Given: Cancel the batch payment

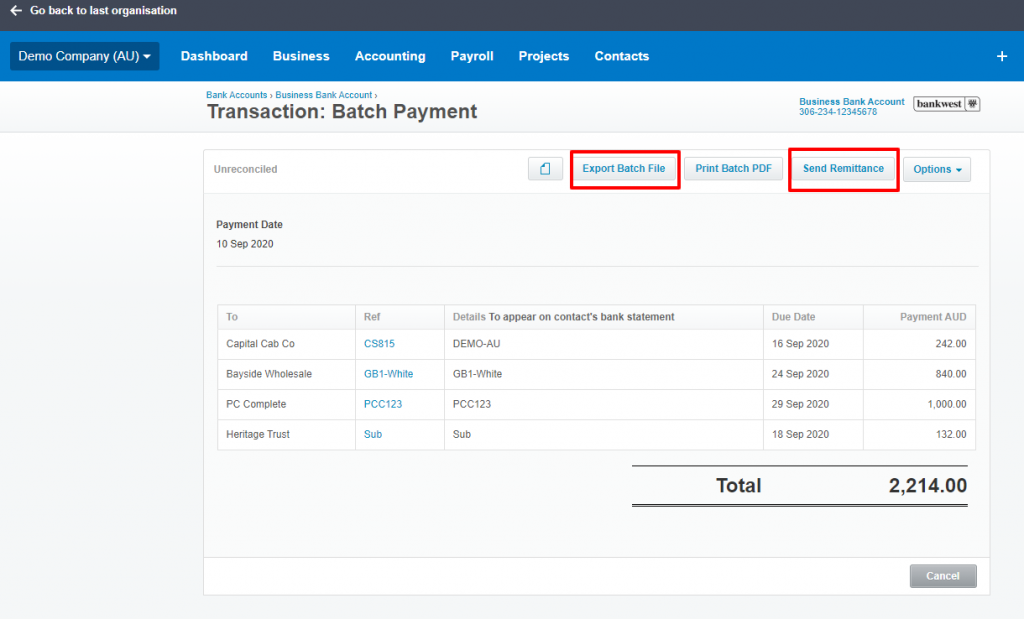Looking at the screenshot, I should coord(942,575).
